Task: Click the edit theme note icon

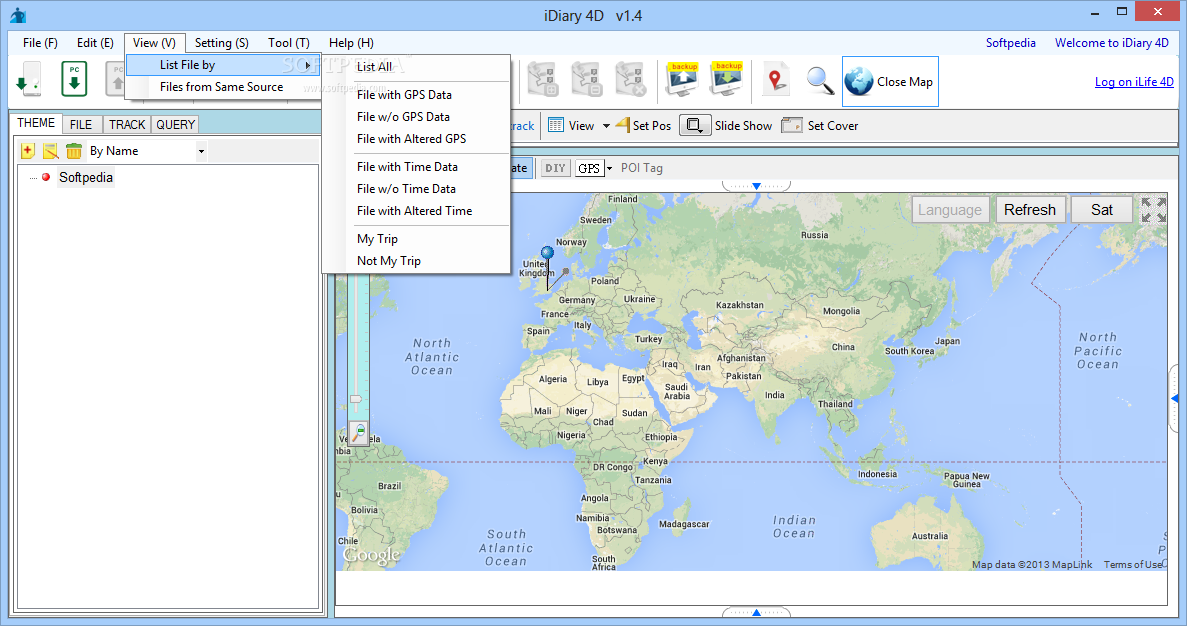Action: click(x=51, y=151)
